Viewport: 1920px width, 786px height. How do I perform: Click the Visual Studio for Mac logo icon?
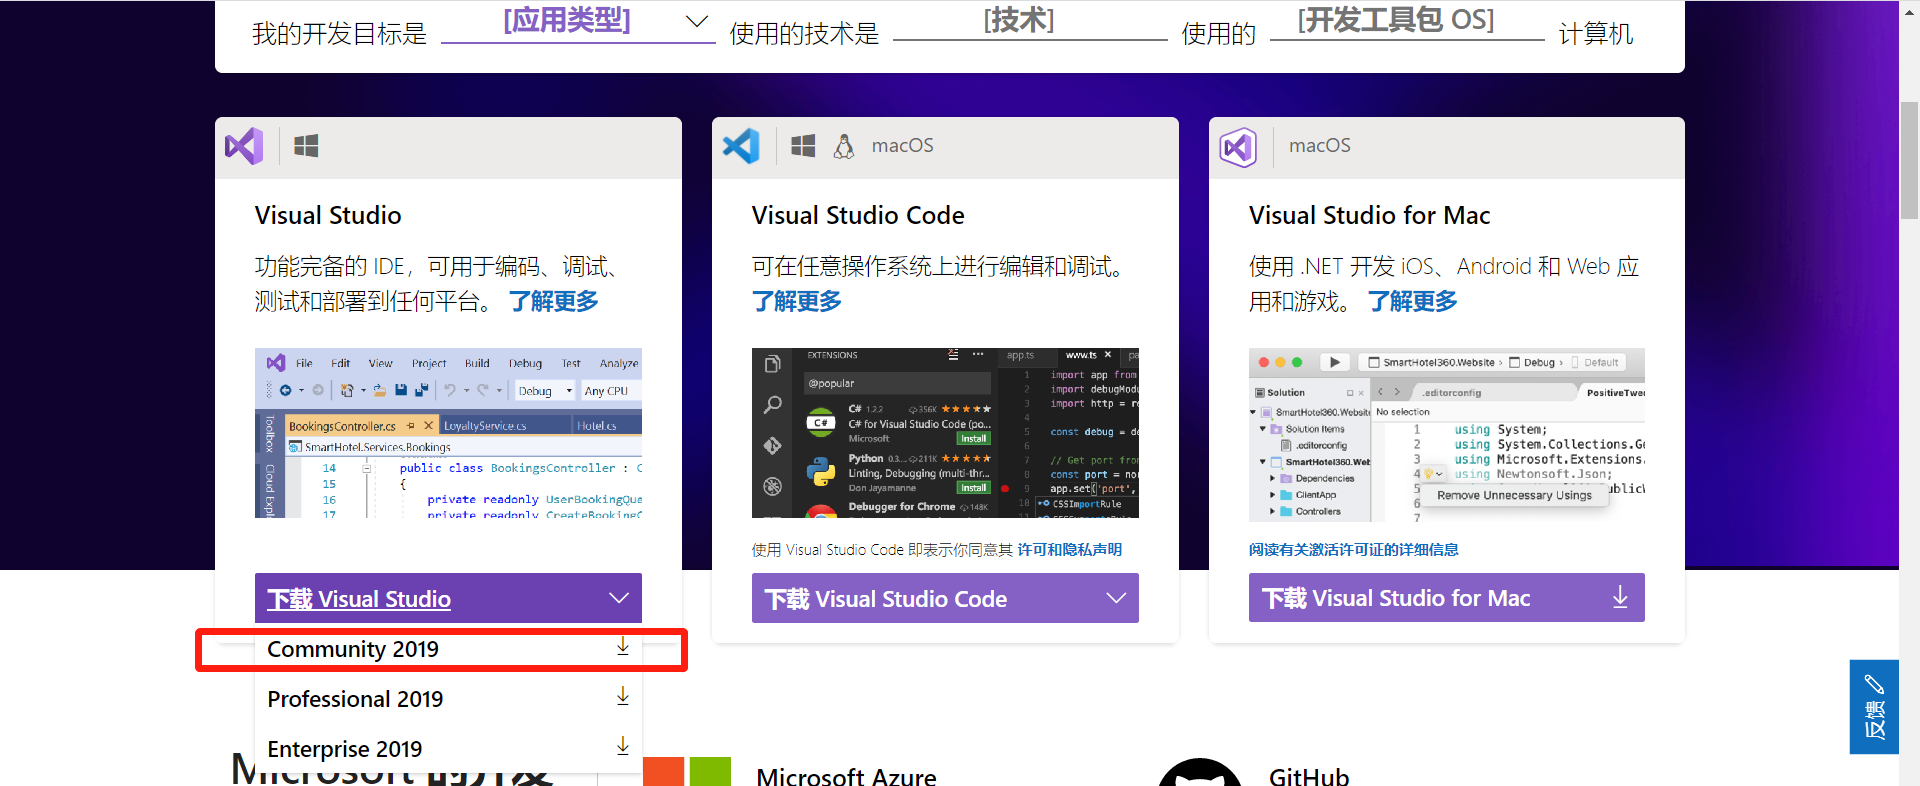tap(1238, 147)
